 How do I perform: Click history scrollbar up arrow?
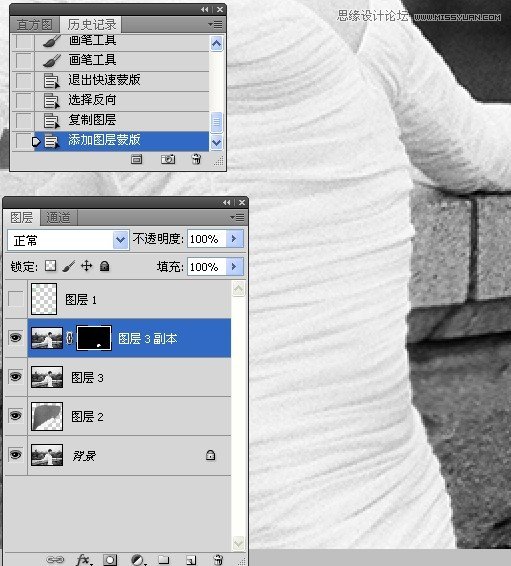click(217, 44)
